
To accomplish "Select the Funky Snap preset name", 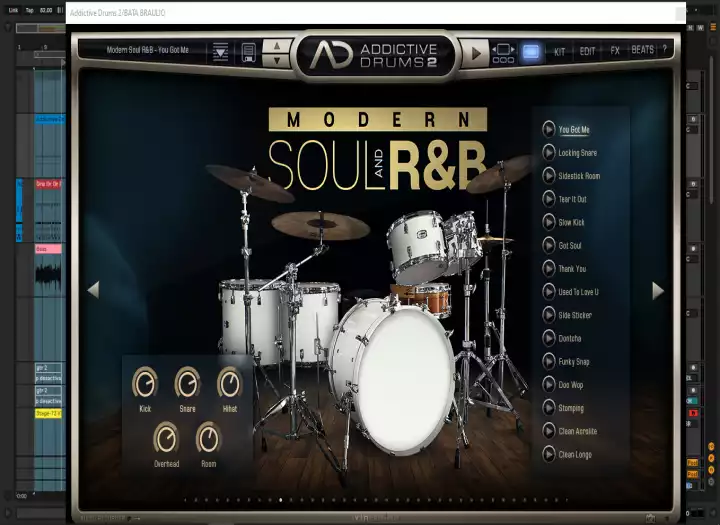I will [x=574, y=362].
